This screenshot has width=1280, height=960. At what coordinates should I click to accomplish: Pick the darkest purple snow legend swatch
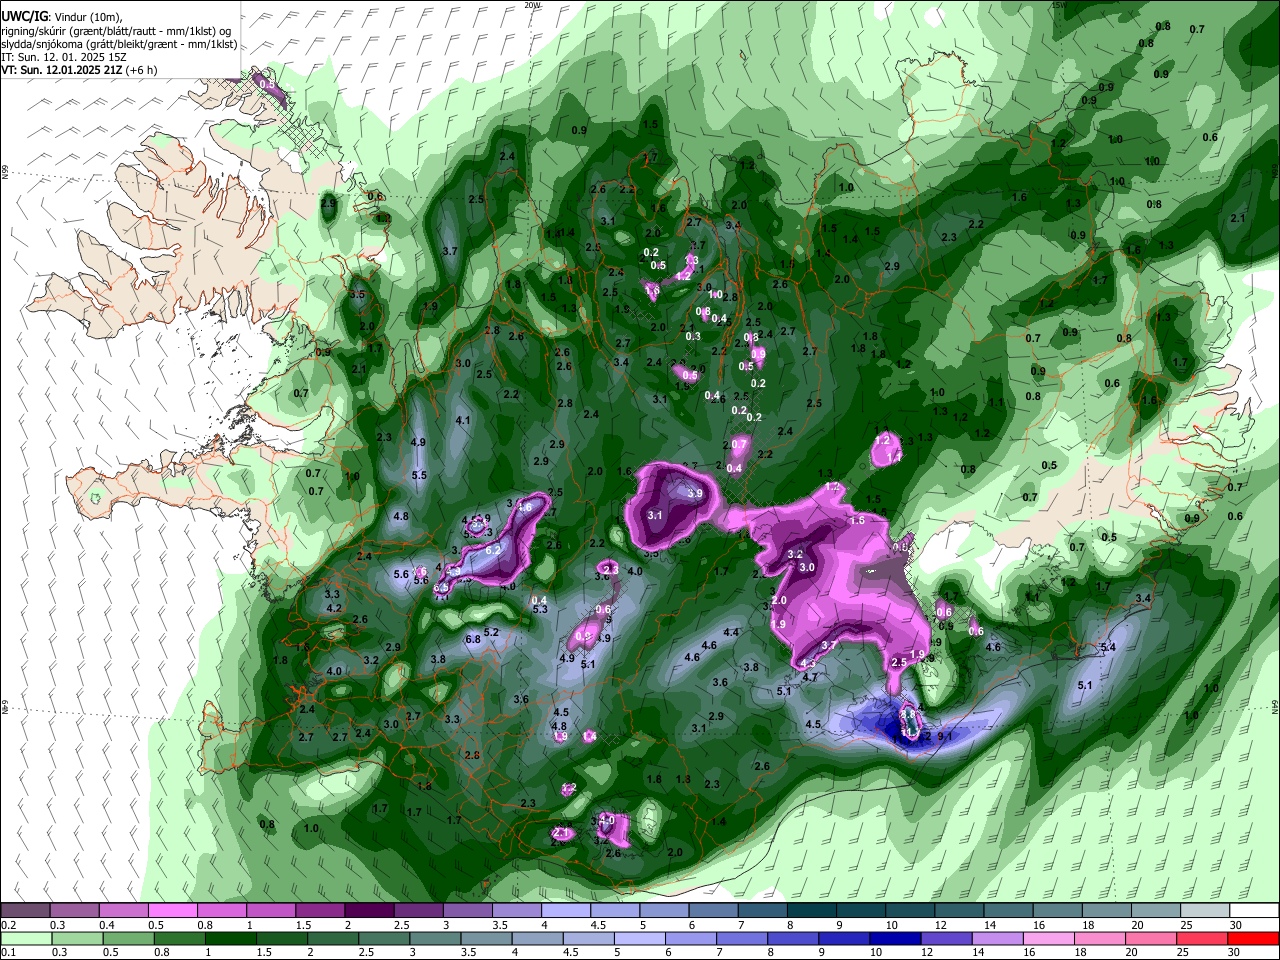point(369,910)
